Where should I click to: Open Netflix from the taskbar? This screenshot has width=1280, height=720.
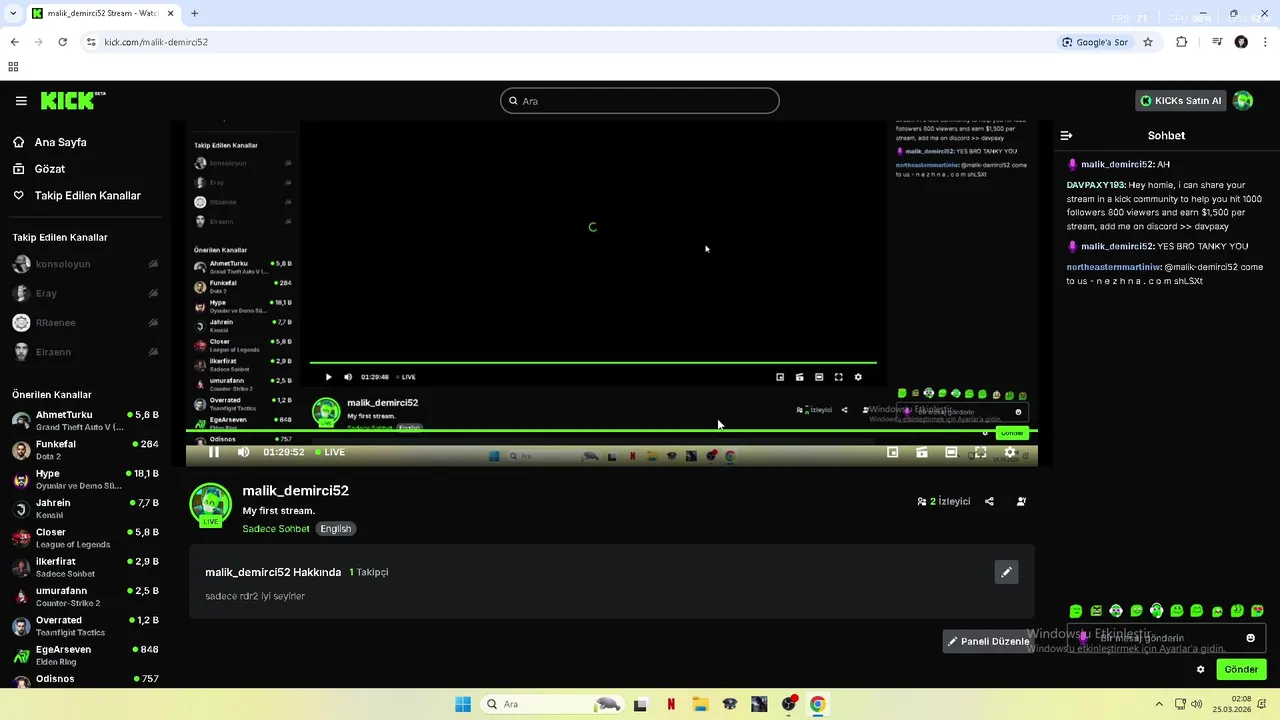click(x=671, y=704)
